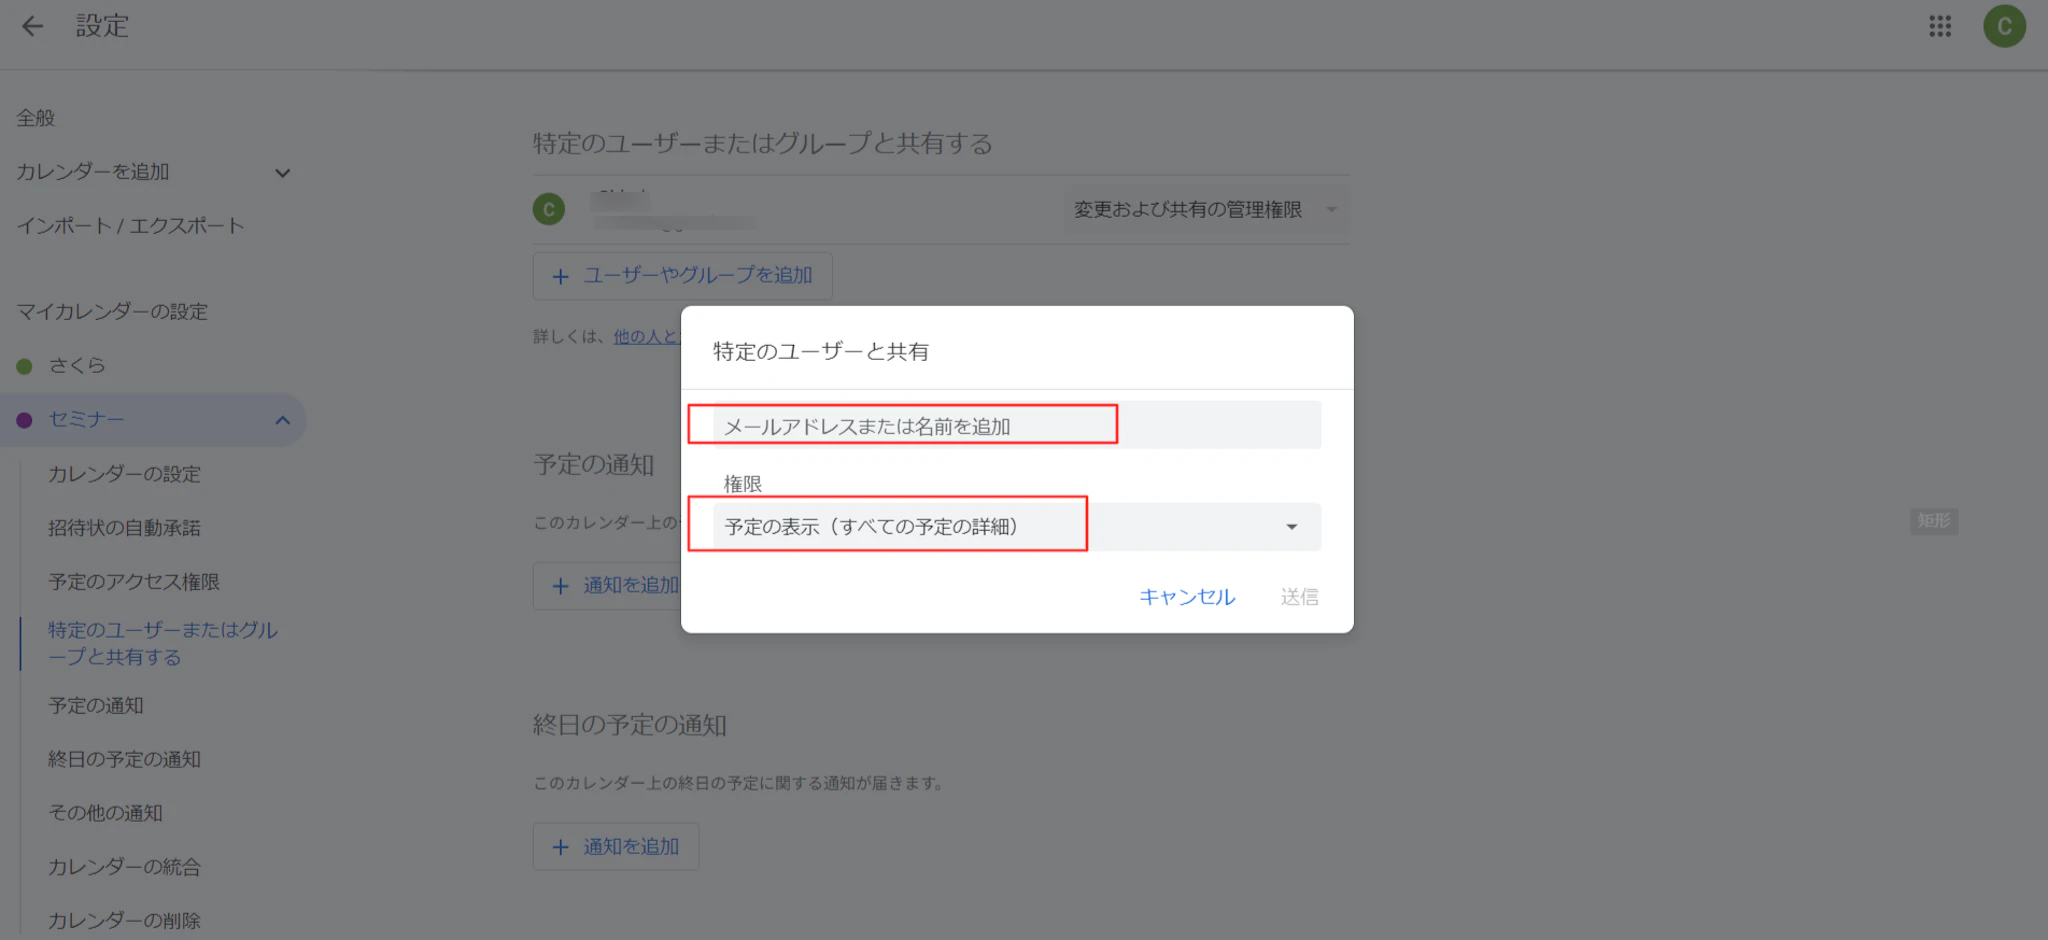Select カレンダーの設定 under セミナー
Viewport: 2048px width, 940px height.
pyautogui.click(x=124, y=474)
